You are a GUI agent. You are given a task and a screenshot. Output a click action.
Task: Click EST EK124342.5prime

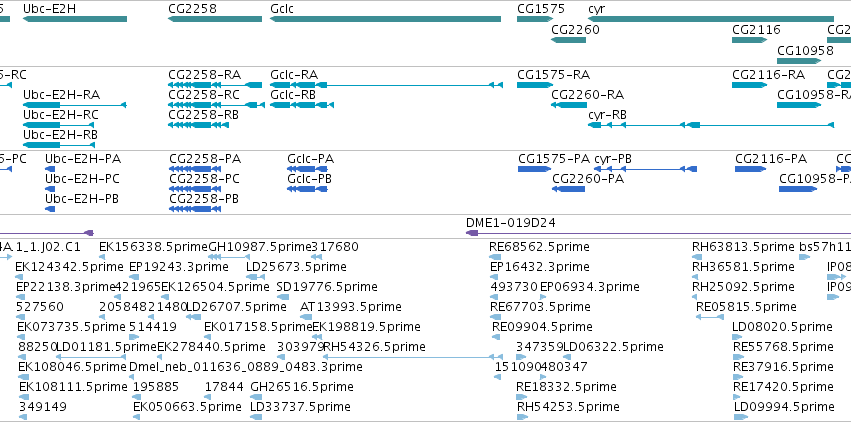19,277
